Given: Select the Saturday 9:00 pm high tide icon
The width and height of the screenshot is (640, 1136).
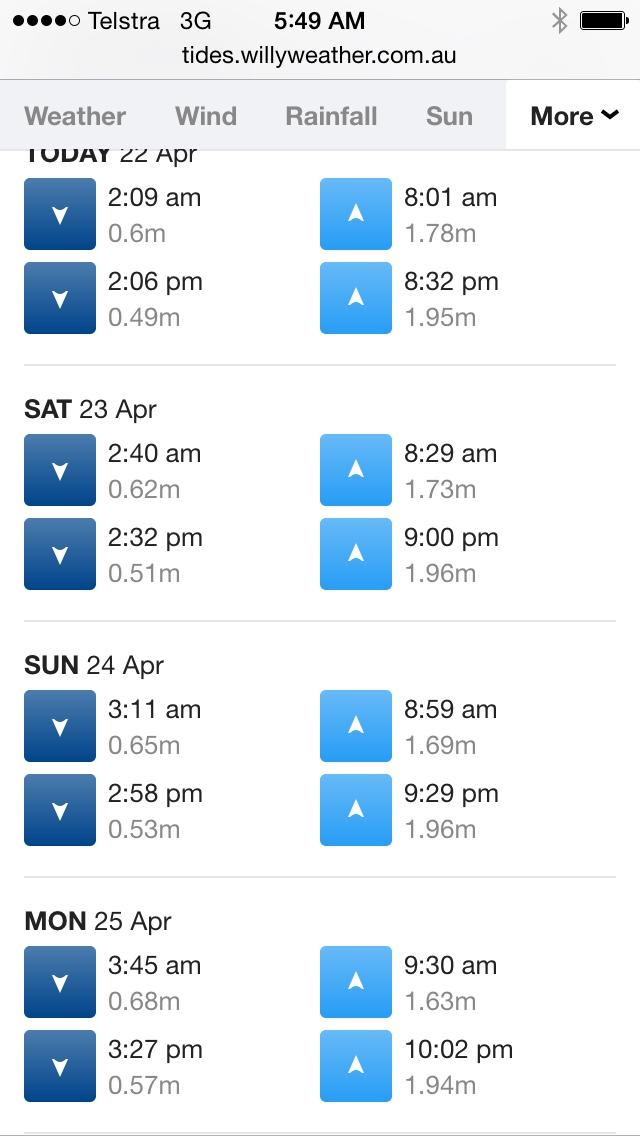Looking at the screenshot, I should pyautogui.click(x=356, y=554).
